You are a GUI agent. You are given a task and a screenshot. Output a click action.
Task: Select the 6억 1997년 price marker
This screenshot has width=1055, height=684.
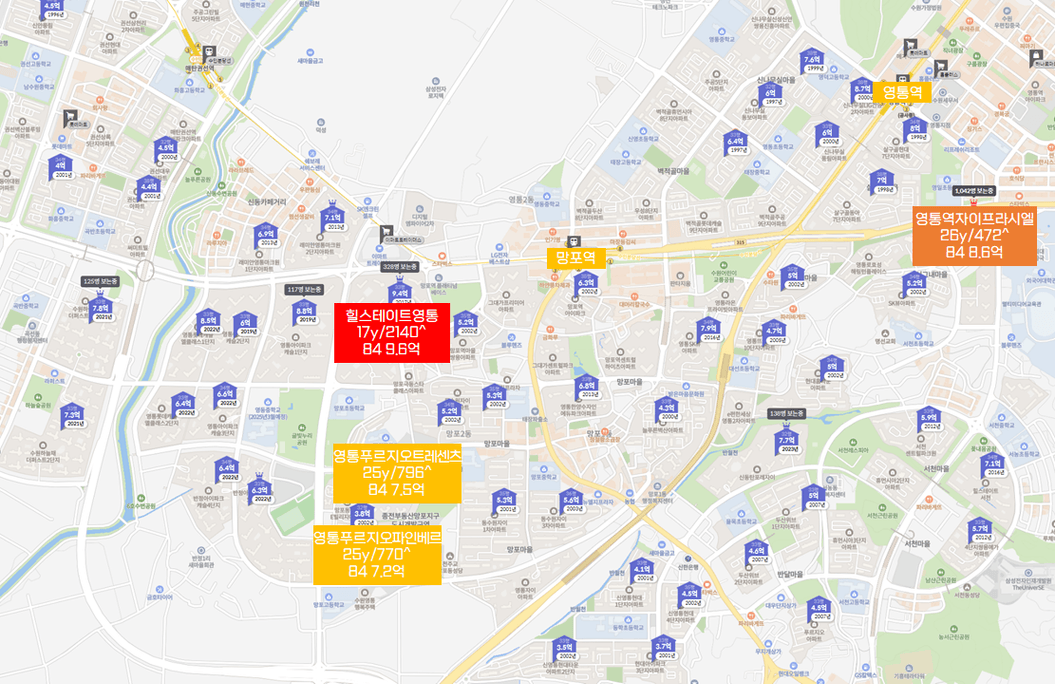tap(771, 96)
